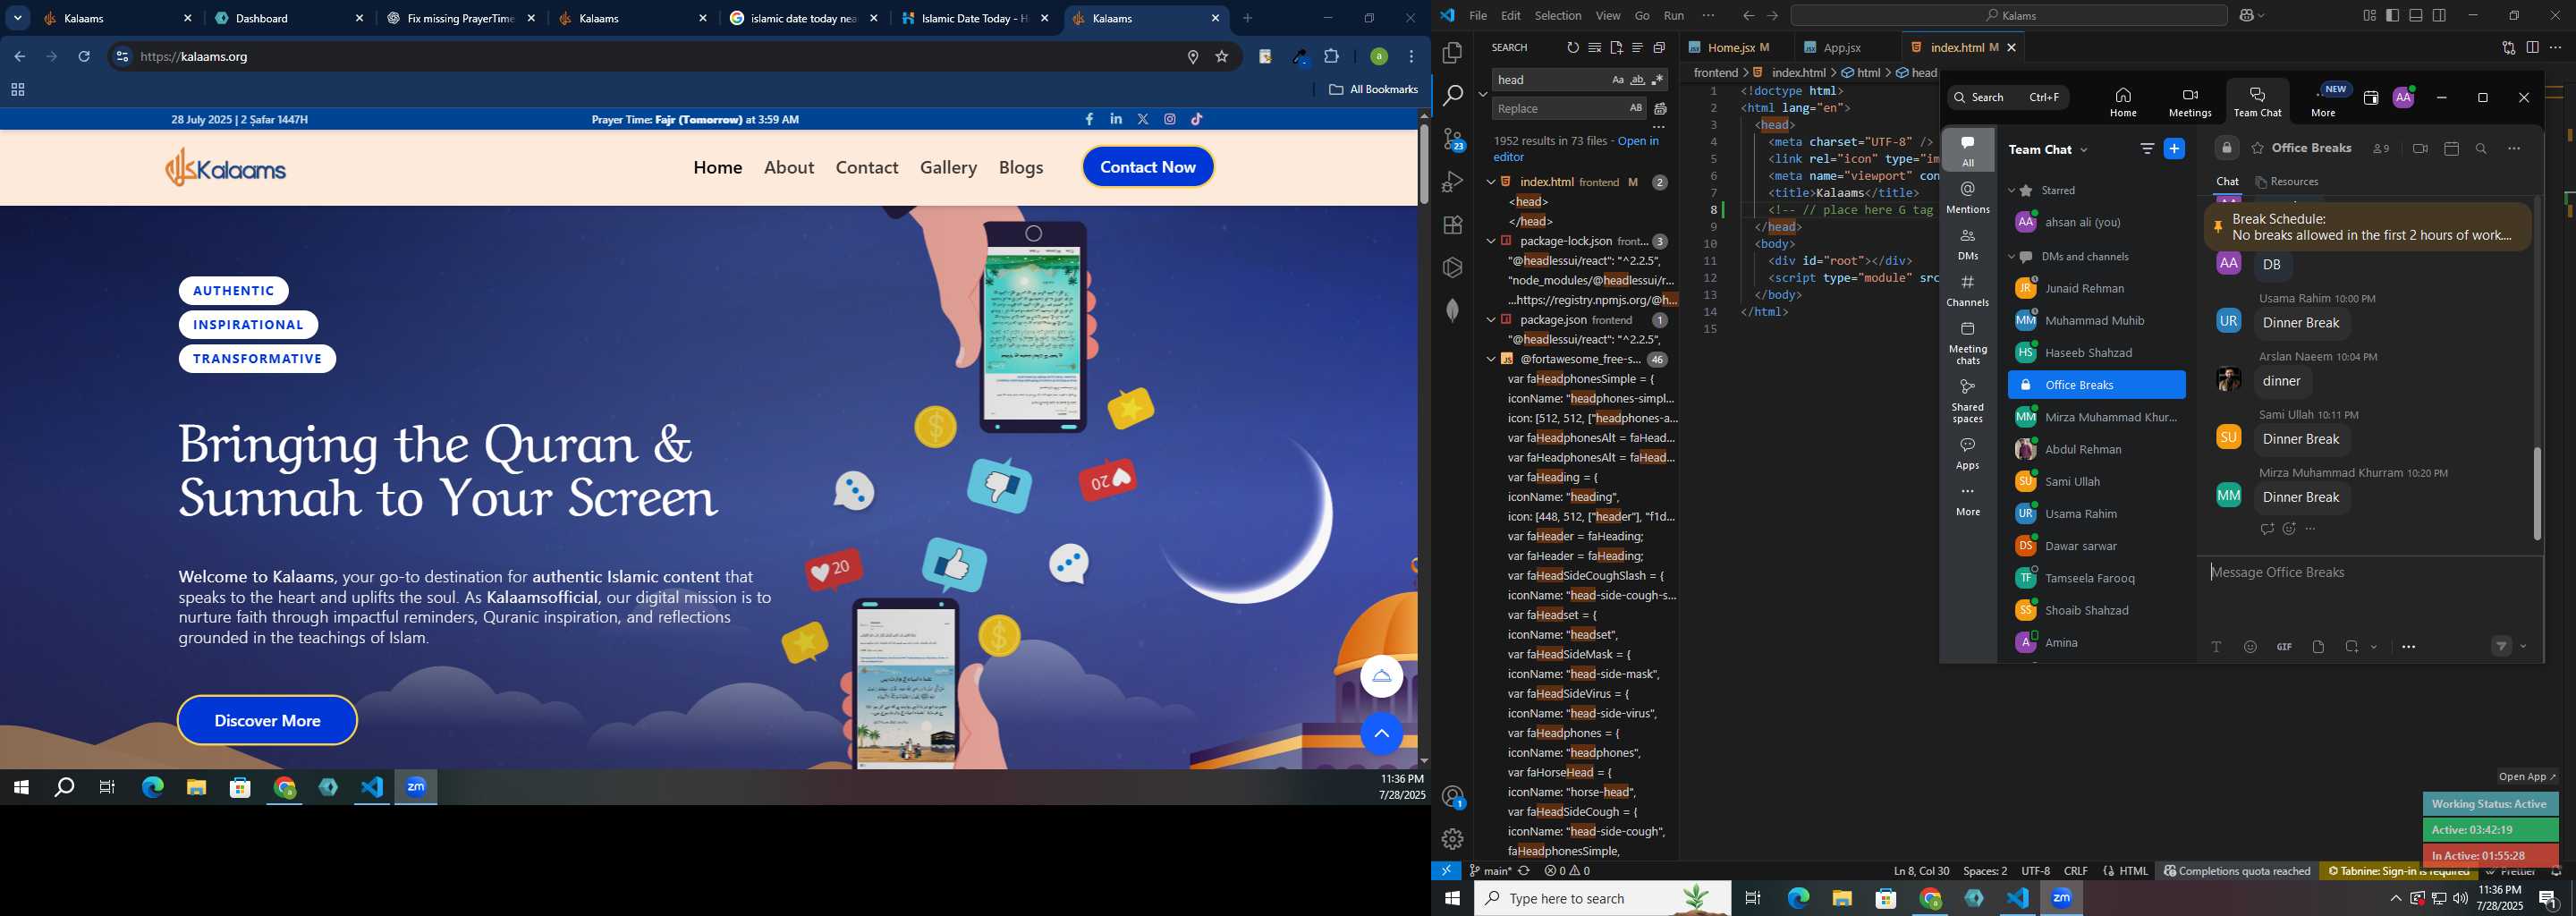Open Chrome Extensions puzzle icon

click(x=1331, y=57)
